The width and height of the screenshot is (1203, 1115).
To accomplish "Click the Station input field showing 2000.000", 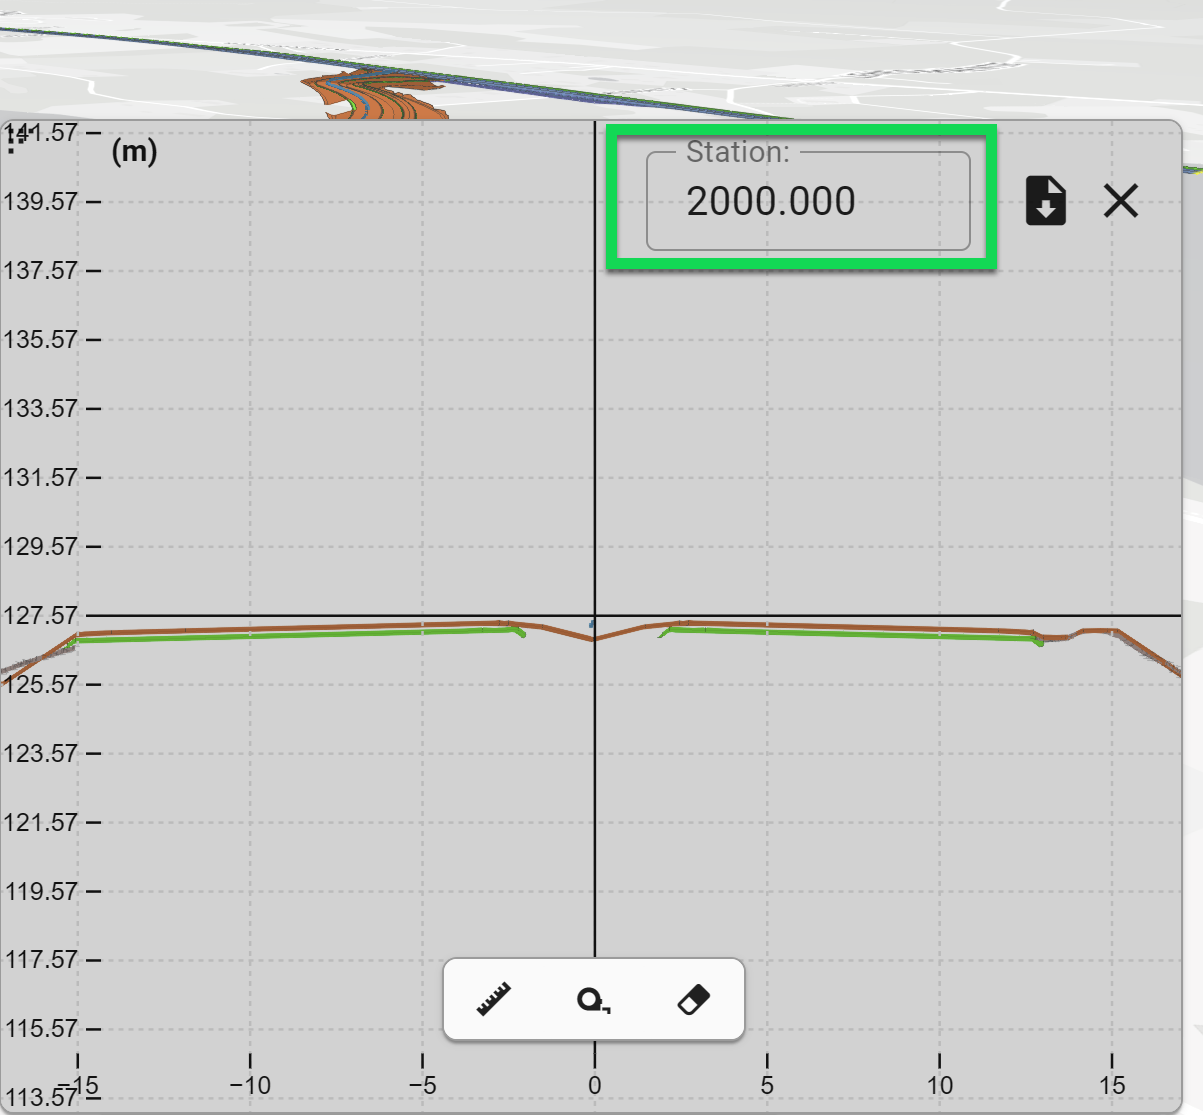I will pos(808,201).
